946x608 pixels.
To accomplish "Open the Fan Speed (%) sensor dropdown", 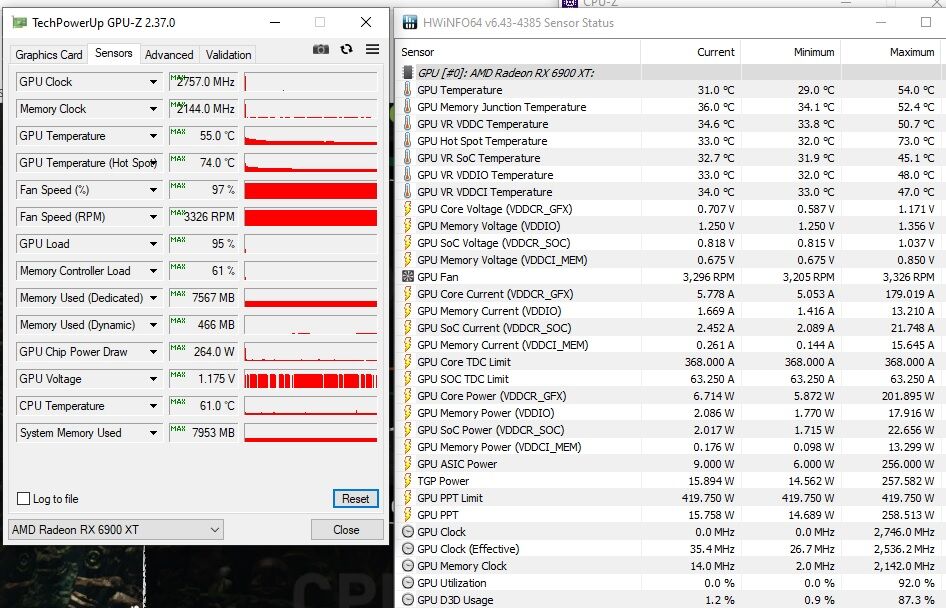I will [x=153, y=190].
